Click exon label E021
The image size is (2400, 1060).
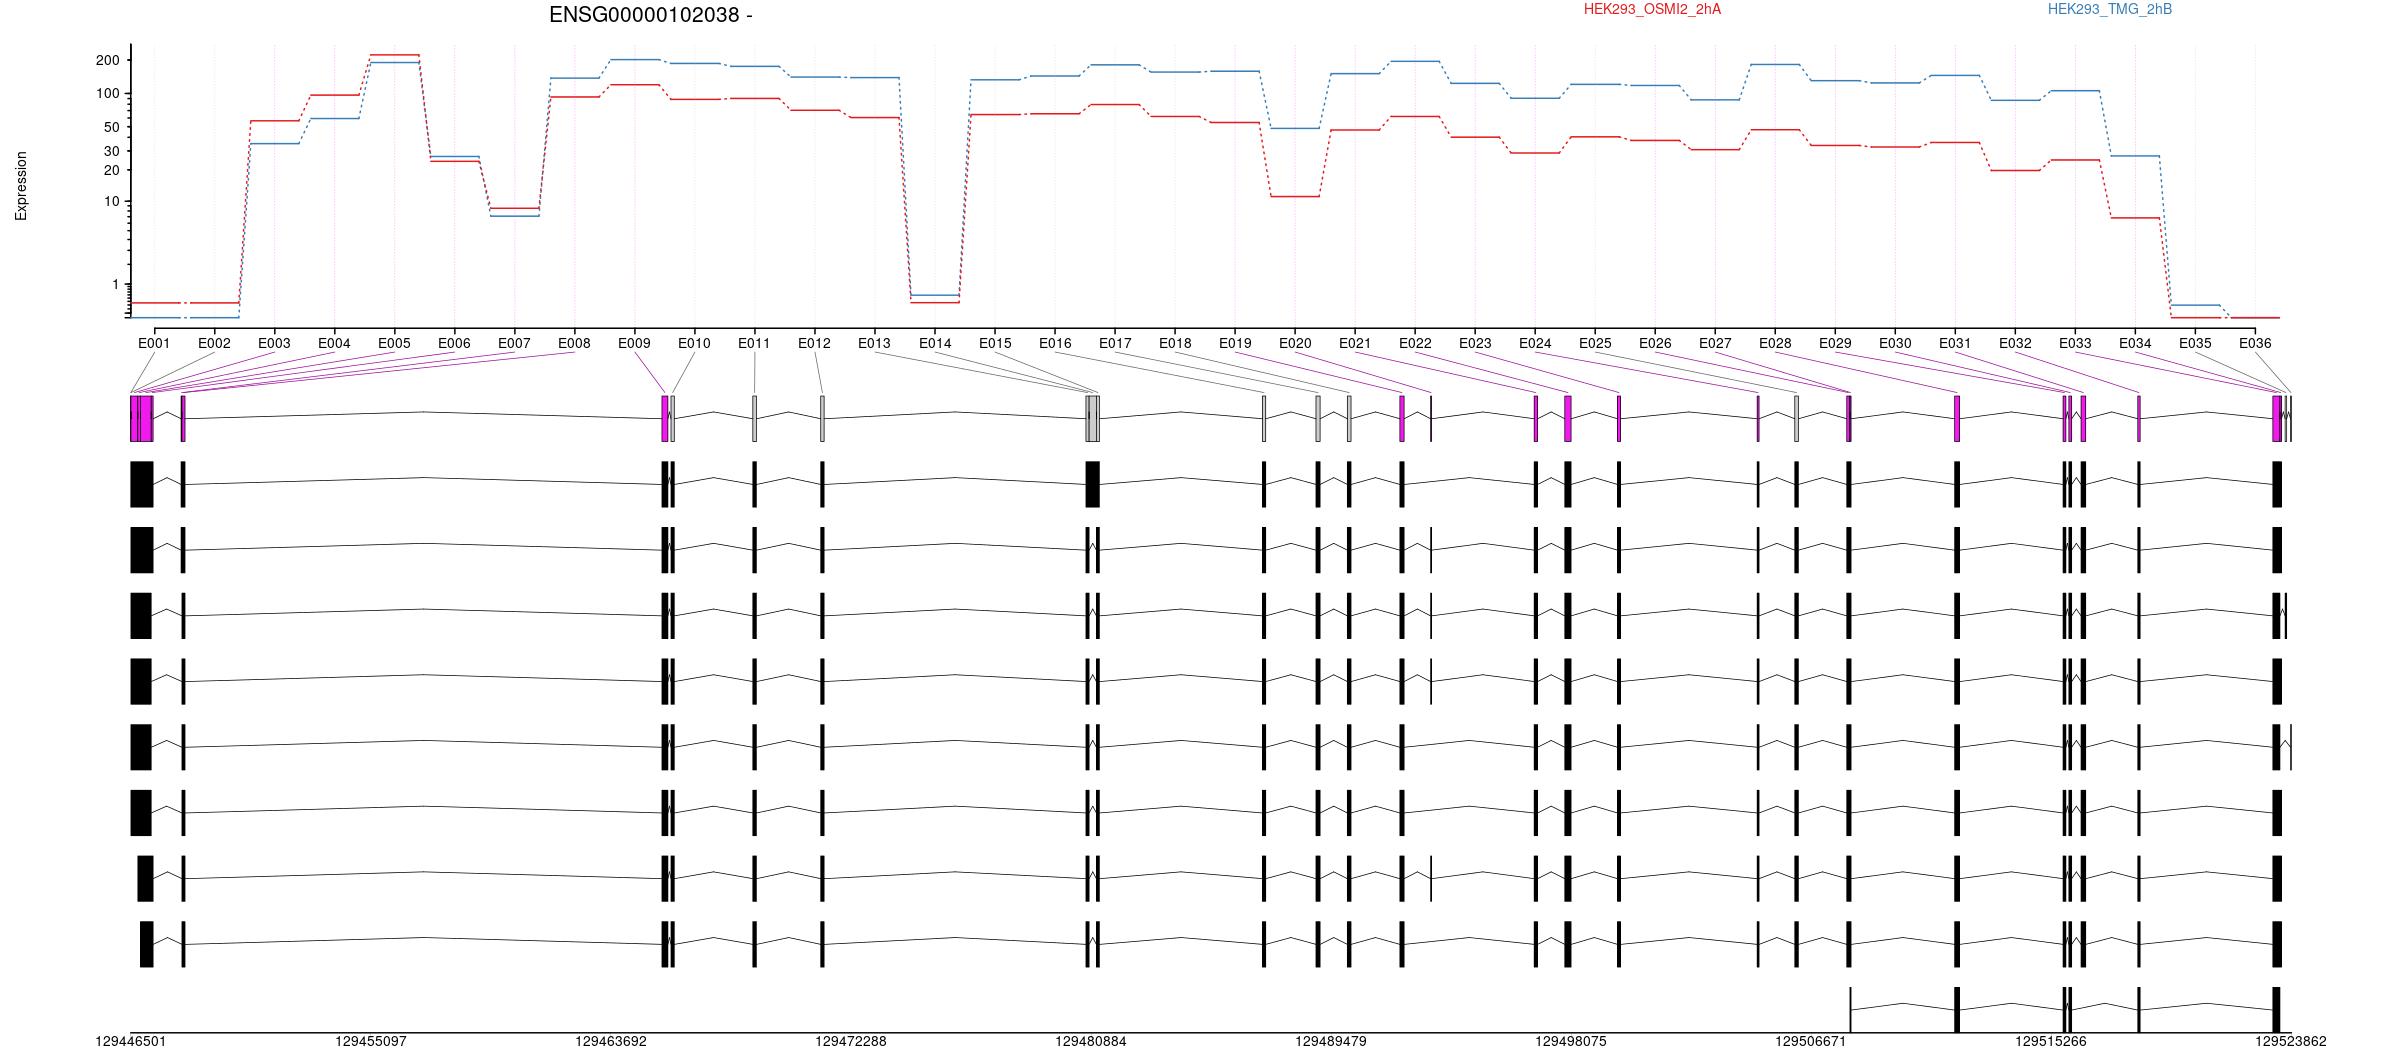(1355, 343)
